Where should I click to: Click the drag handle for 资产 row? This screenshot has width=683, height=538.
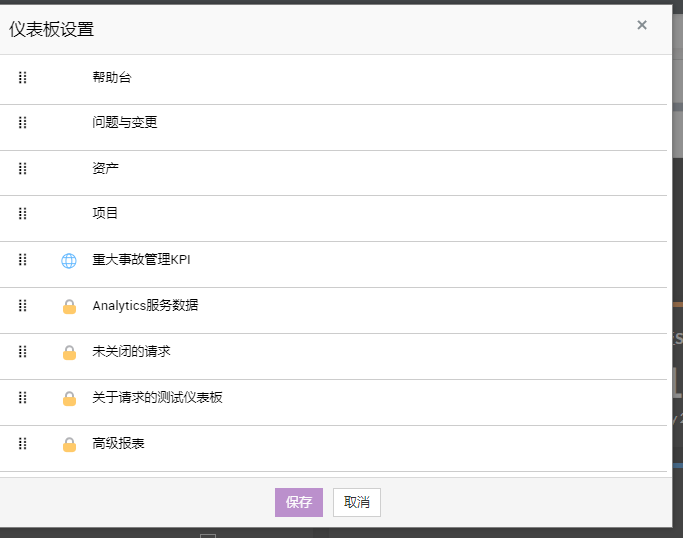[x=23, y=169]
